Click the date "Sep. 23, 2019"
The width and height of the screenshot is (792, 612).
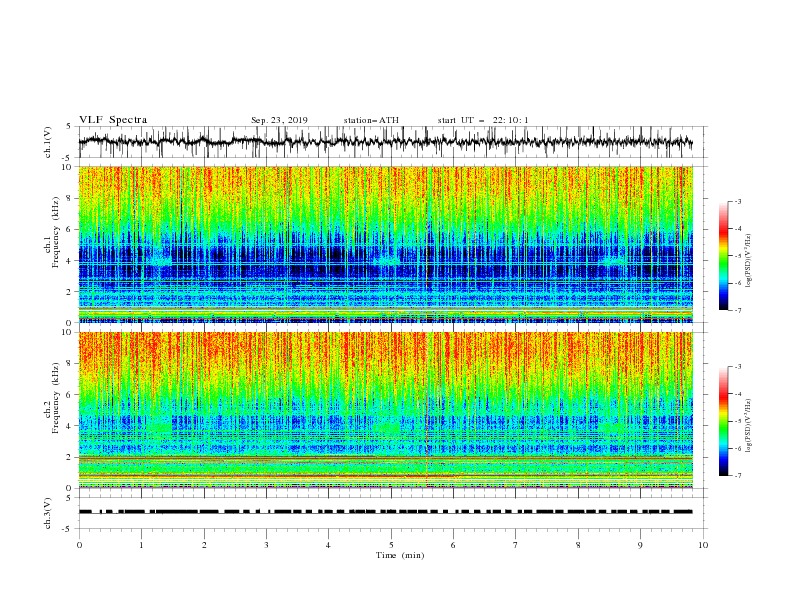(279, 120)
